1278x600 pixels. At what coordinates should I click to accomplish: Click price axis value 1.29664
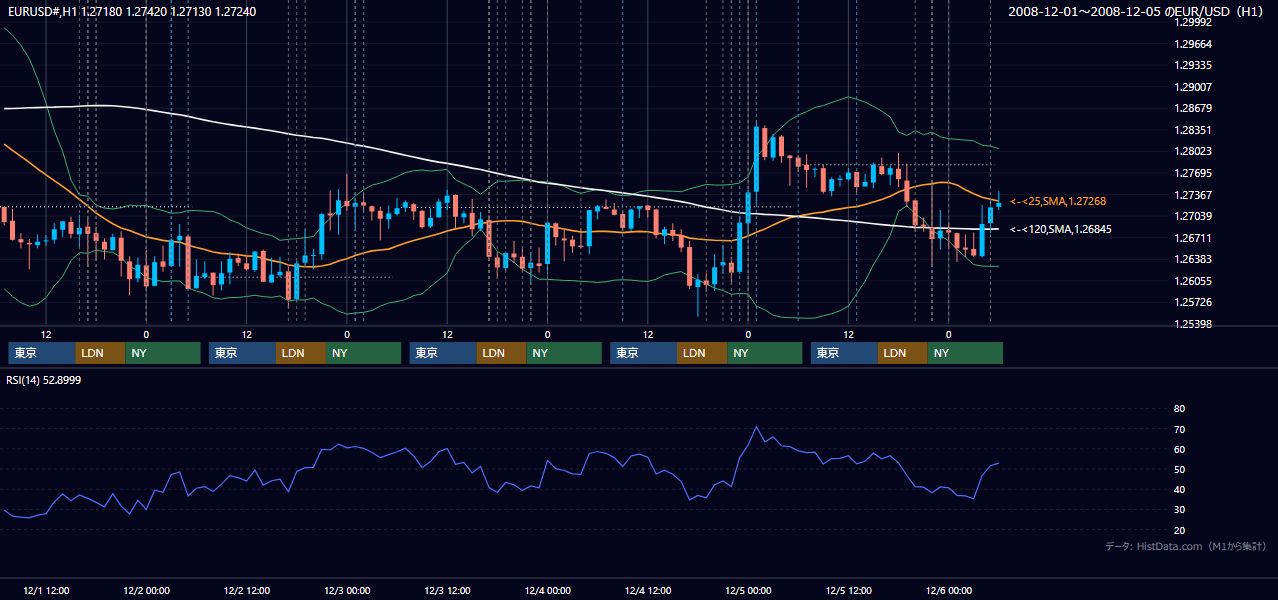[1193, 44]
